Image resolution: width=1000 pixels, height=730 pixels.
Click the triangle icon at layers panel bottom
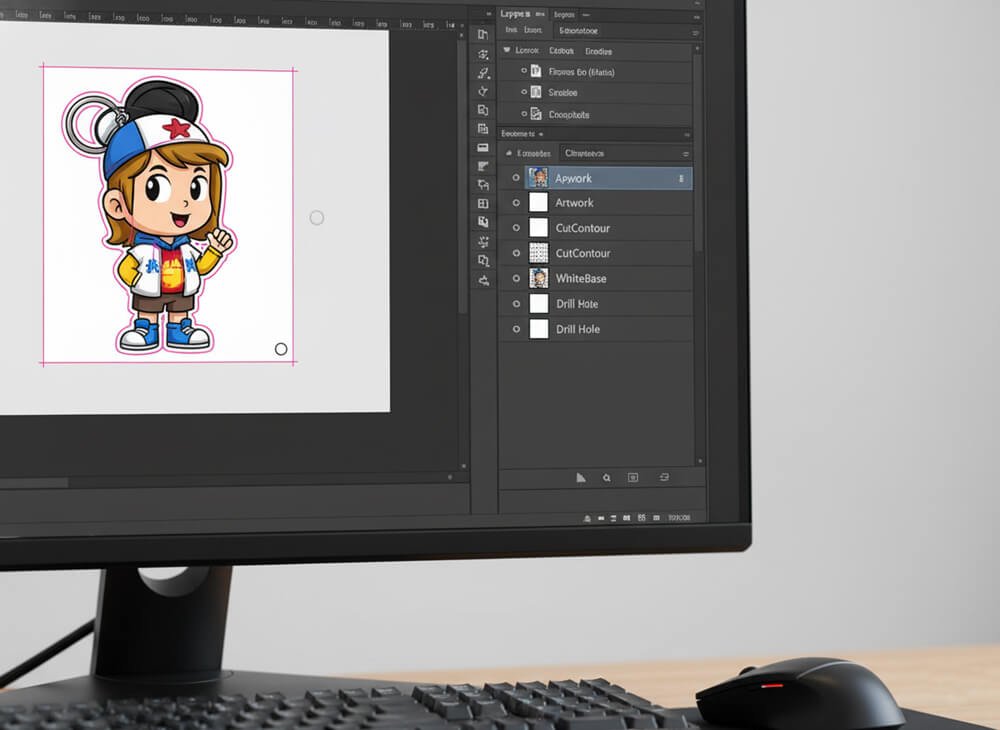point(581,478)
